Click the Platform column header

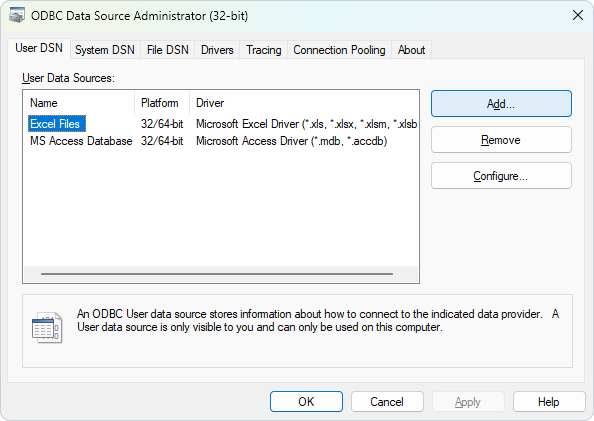(x=162, y=103)
